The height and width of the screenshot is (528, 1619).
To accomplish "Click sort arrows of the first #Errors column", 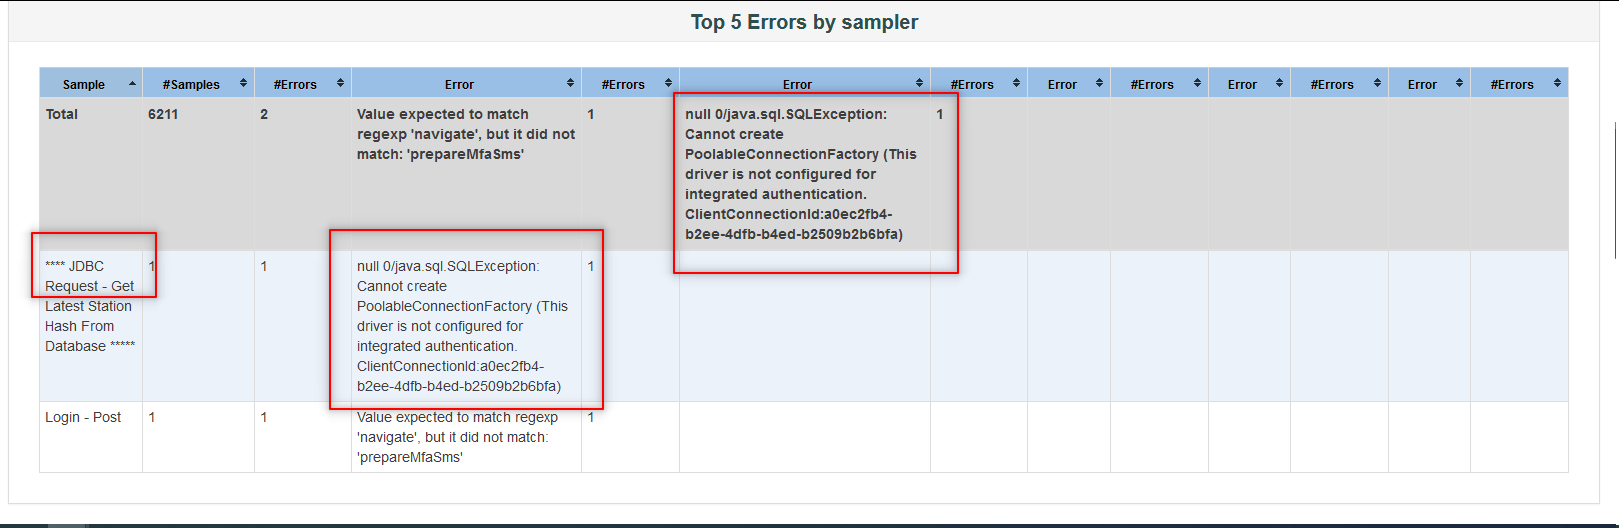I will (x=340, y=84).
